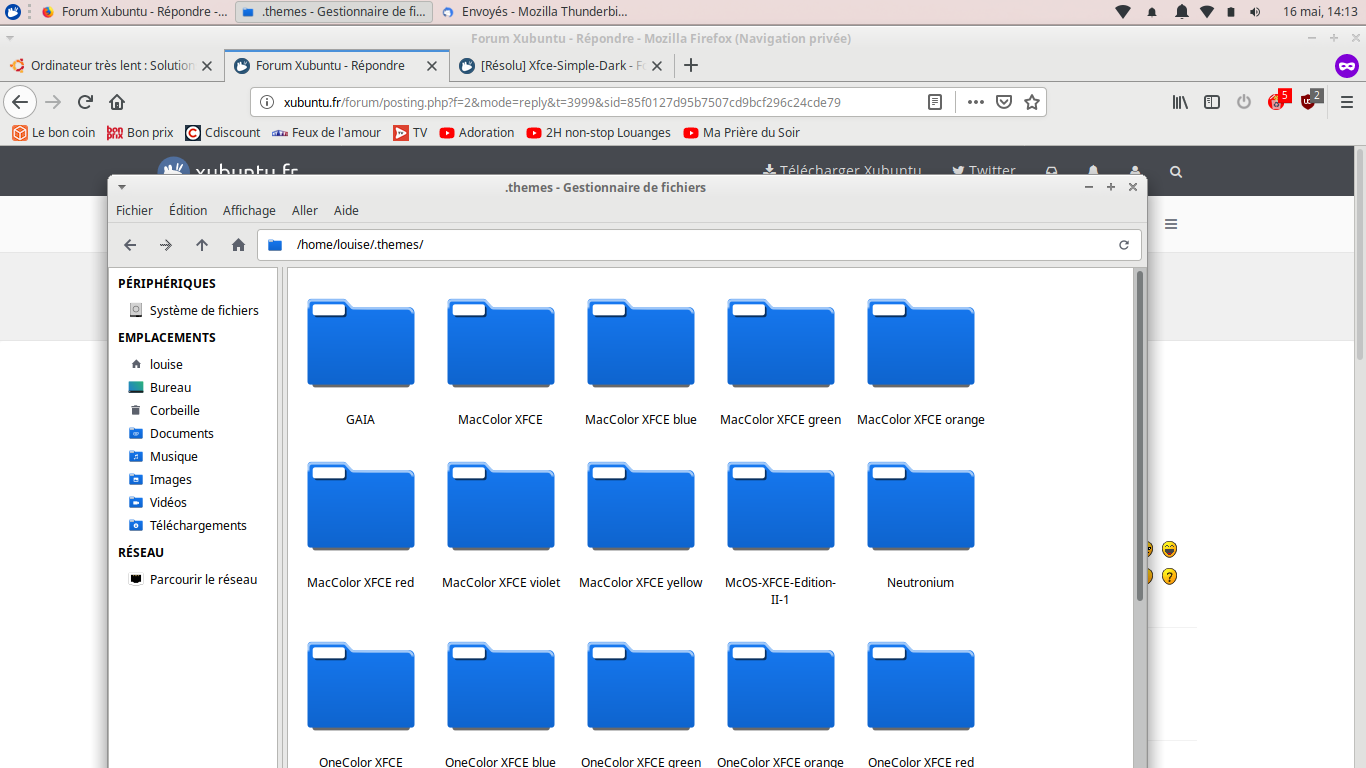
Task: Open the Édition menu
Action: (188, 210)
